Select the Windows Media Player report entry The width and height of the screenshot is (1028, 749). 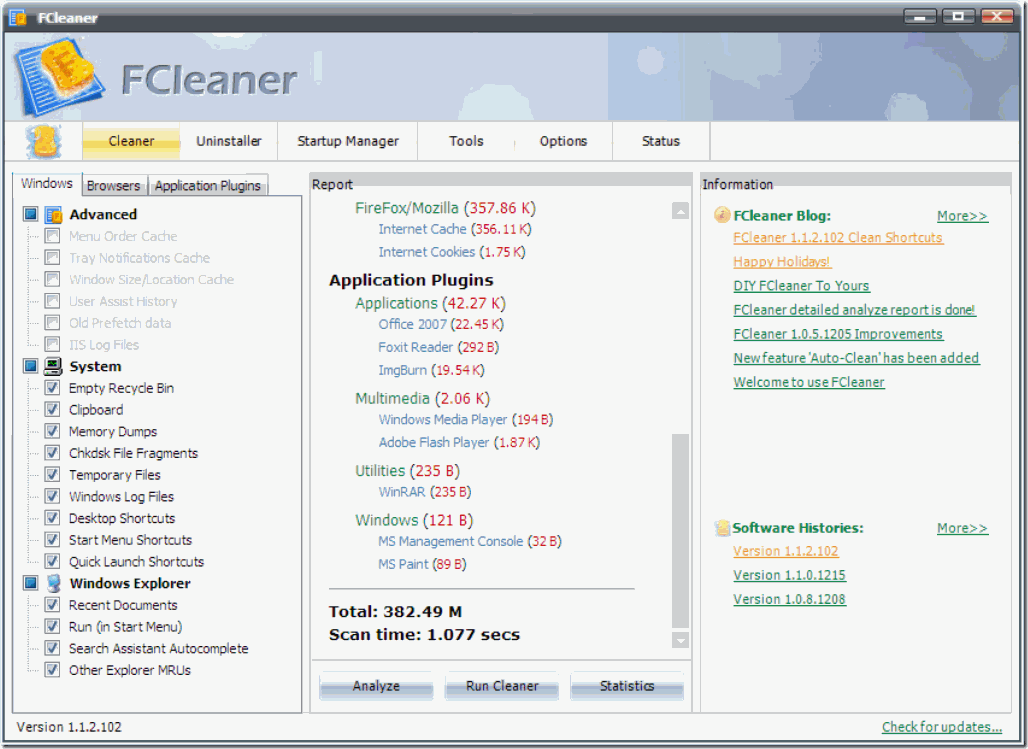pos(466,419)
